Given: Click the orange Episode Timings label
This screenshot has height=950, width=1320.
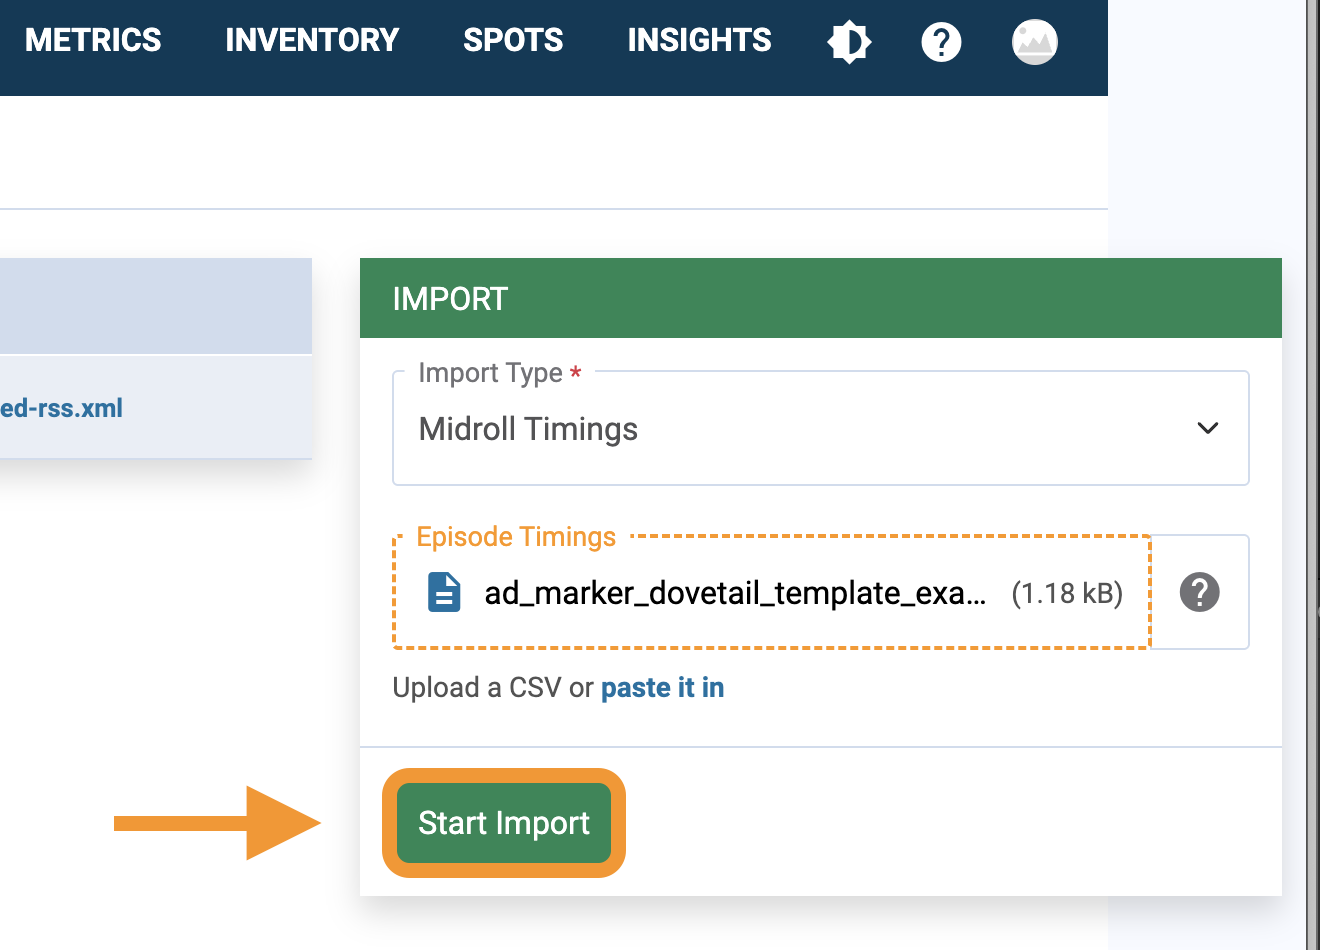Looking at the screenshot, I should pos(516,537).
